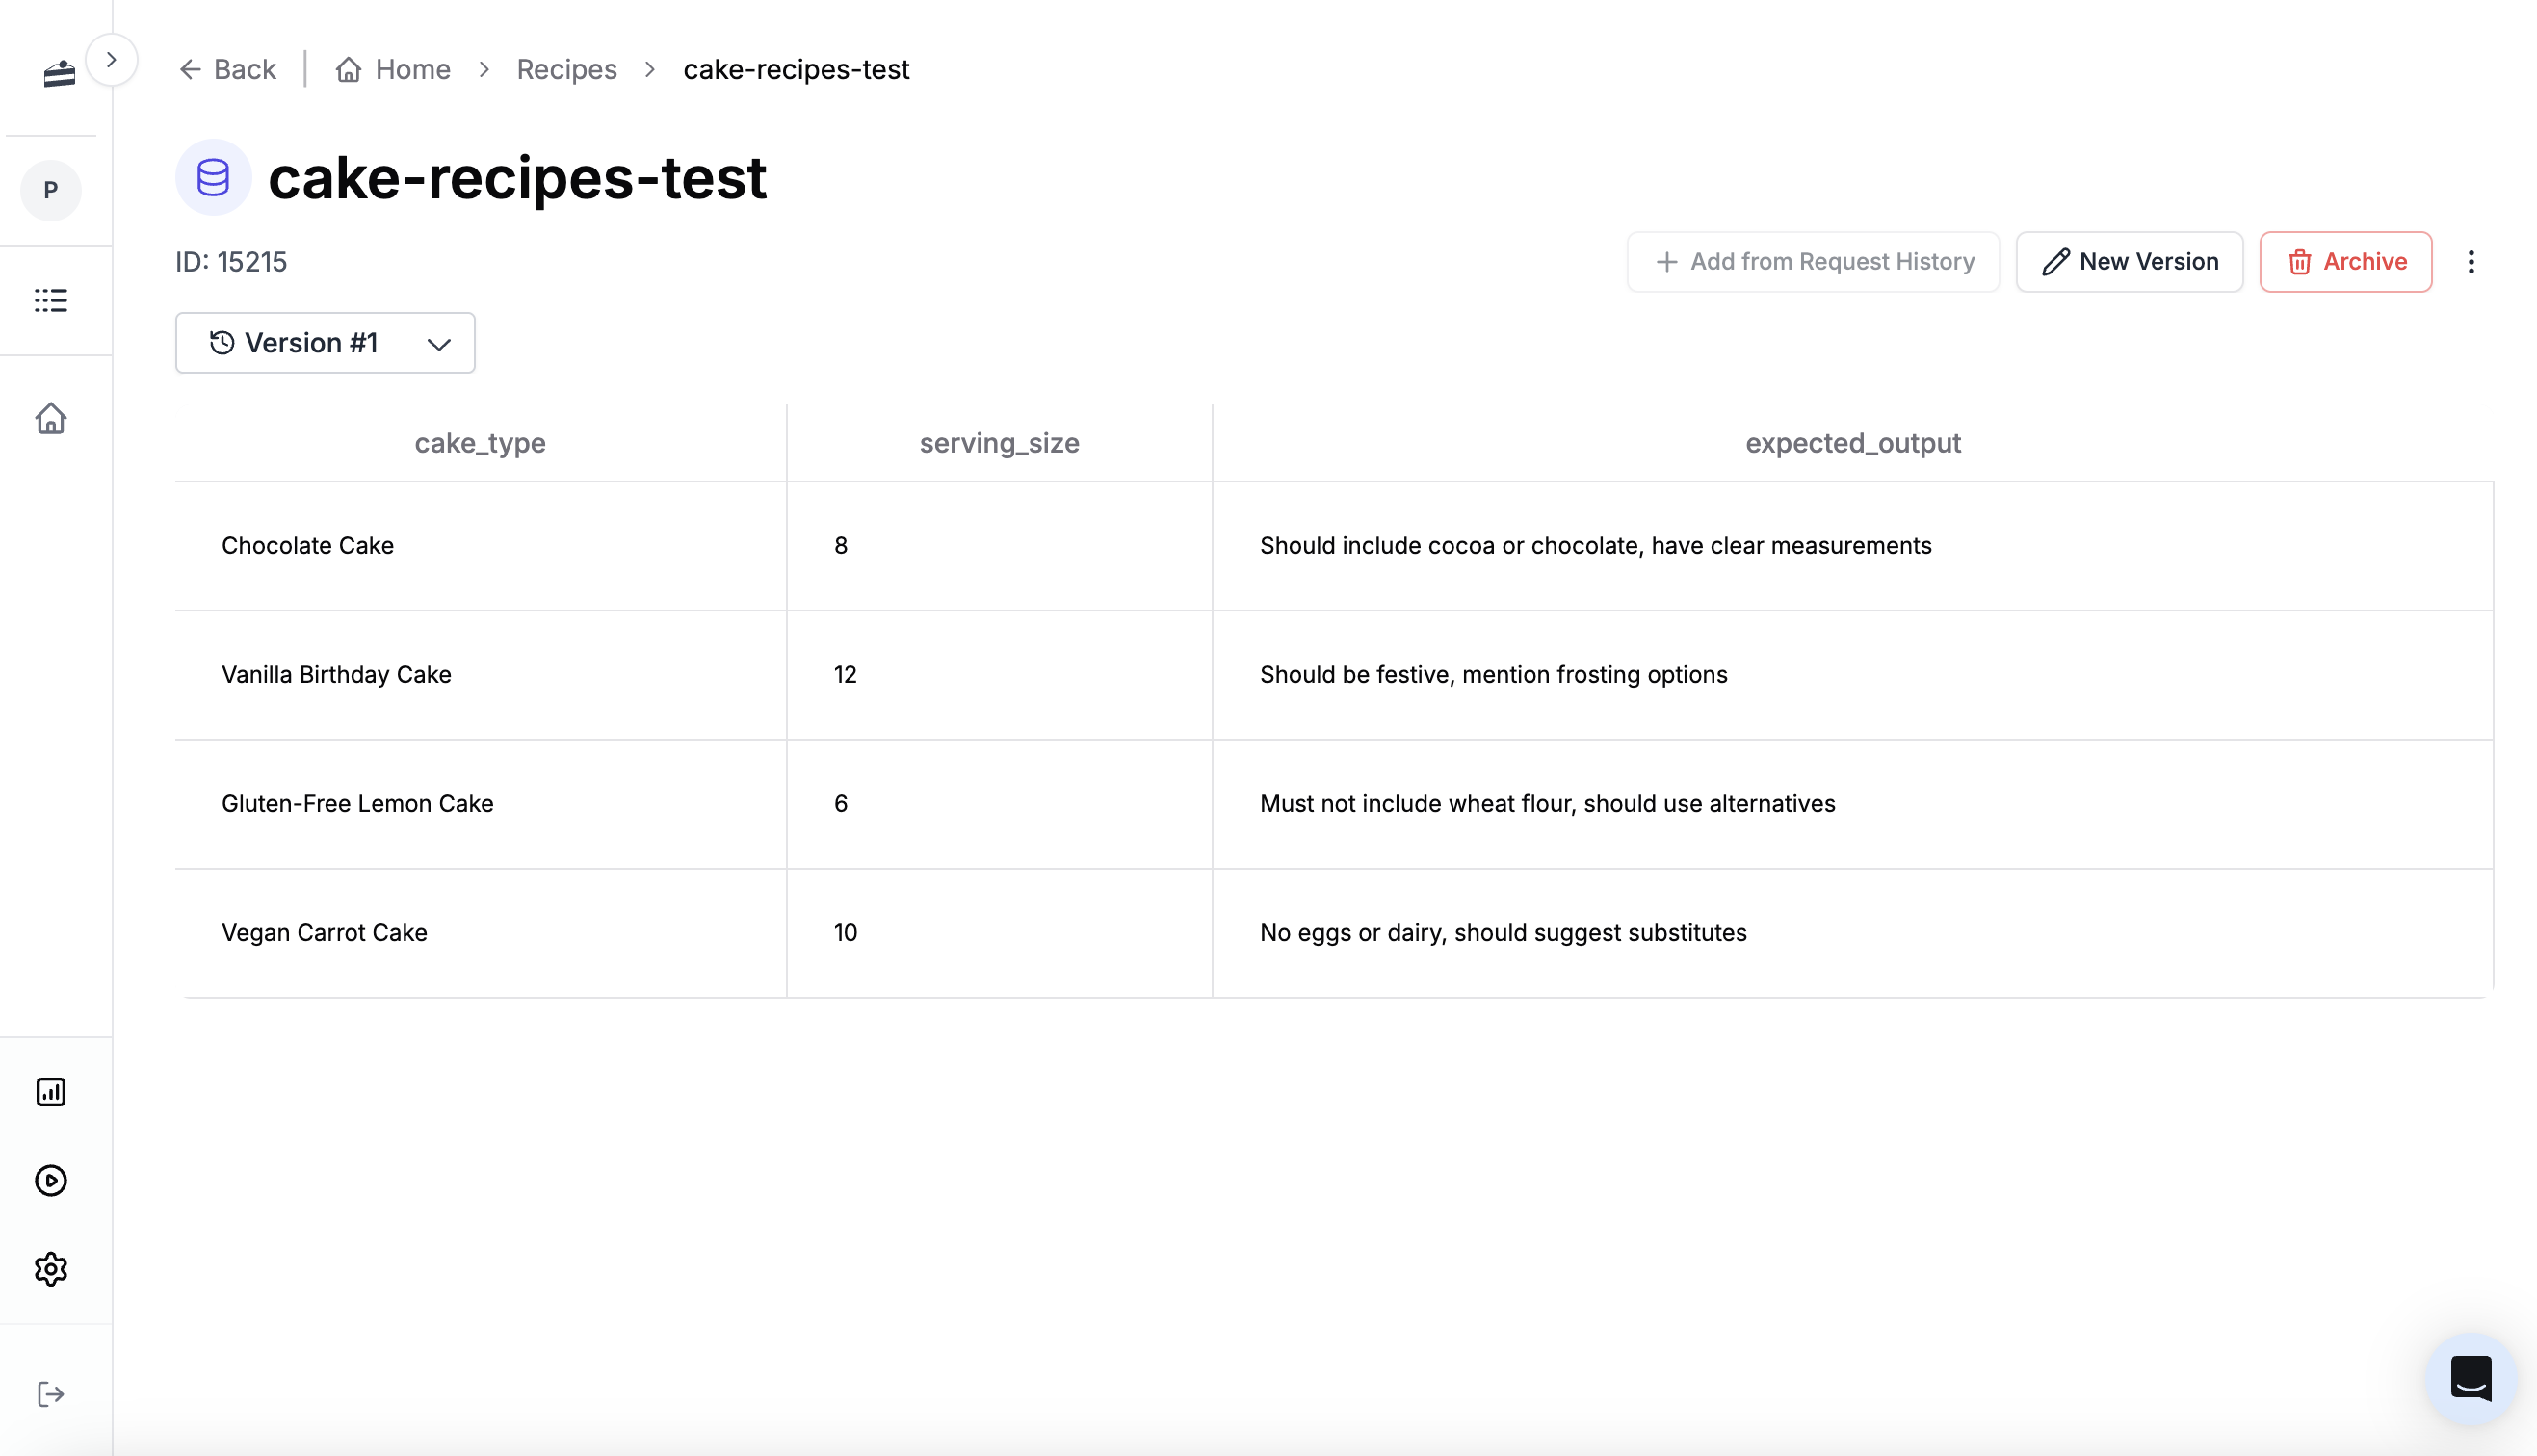Screen dimensions: 2537x1456
Task: Open the three-dot overflow menu
Action: click(x=2471, y=261)
